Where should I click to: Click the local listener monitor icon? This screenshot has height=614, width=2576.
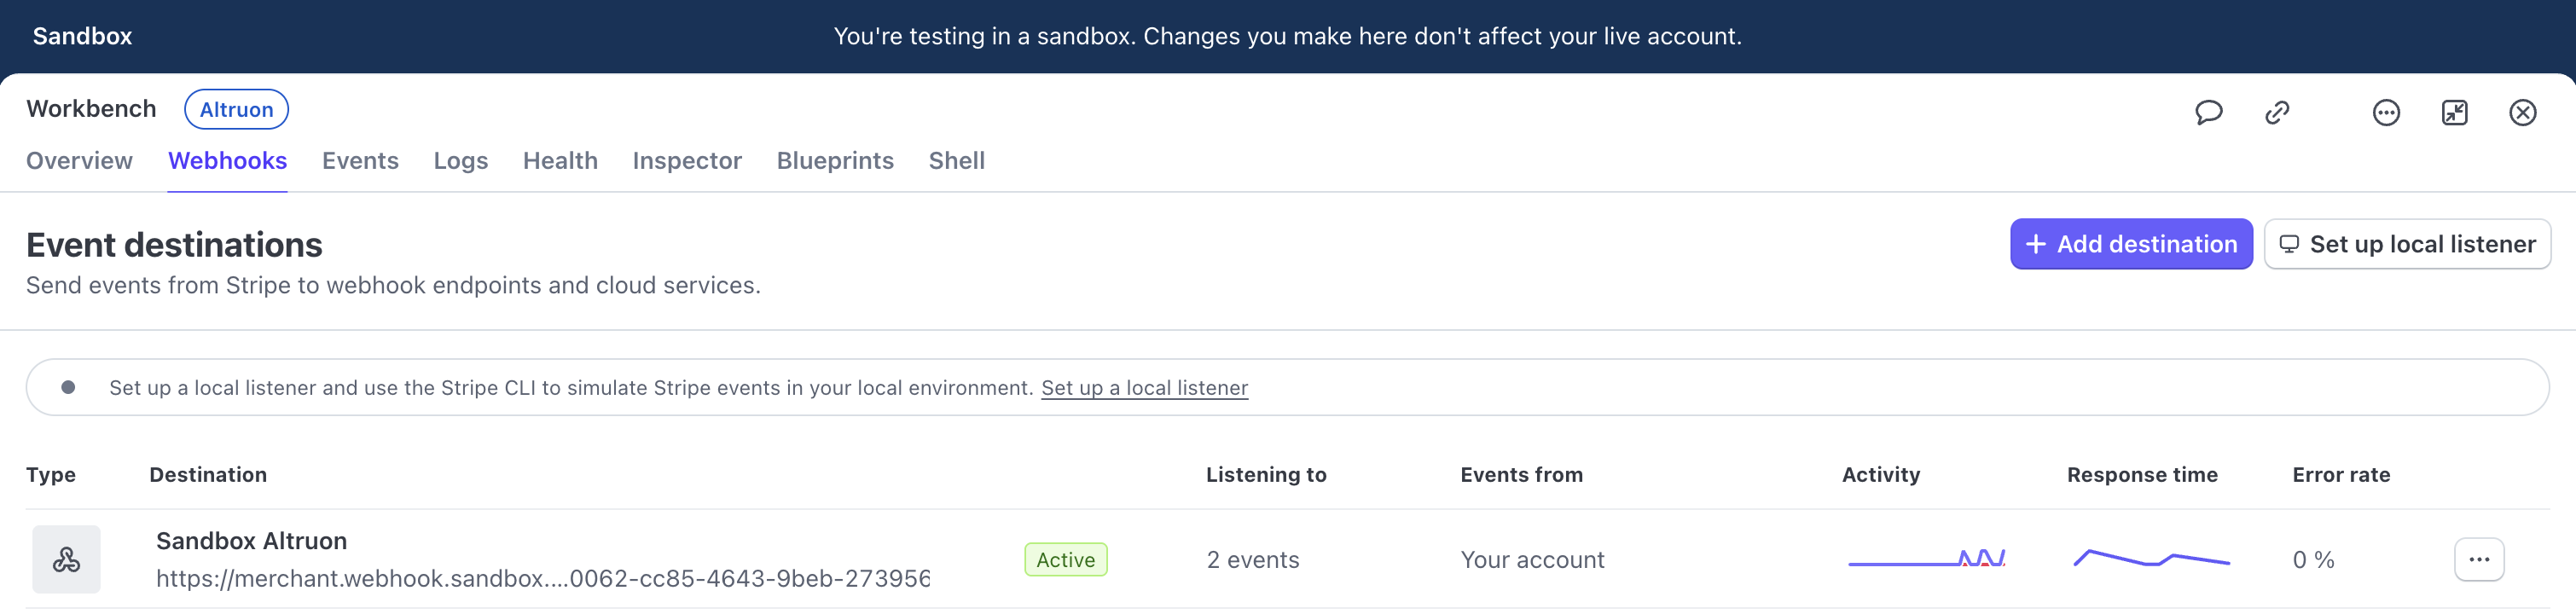point(2292,243)
